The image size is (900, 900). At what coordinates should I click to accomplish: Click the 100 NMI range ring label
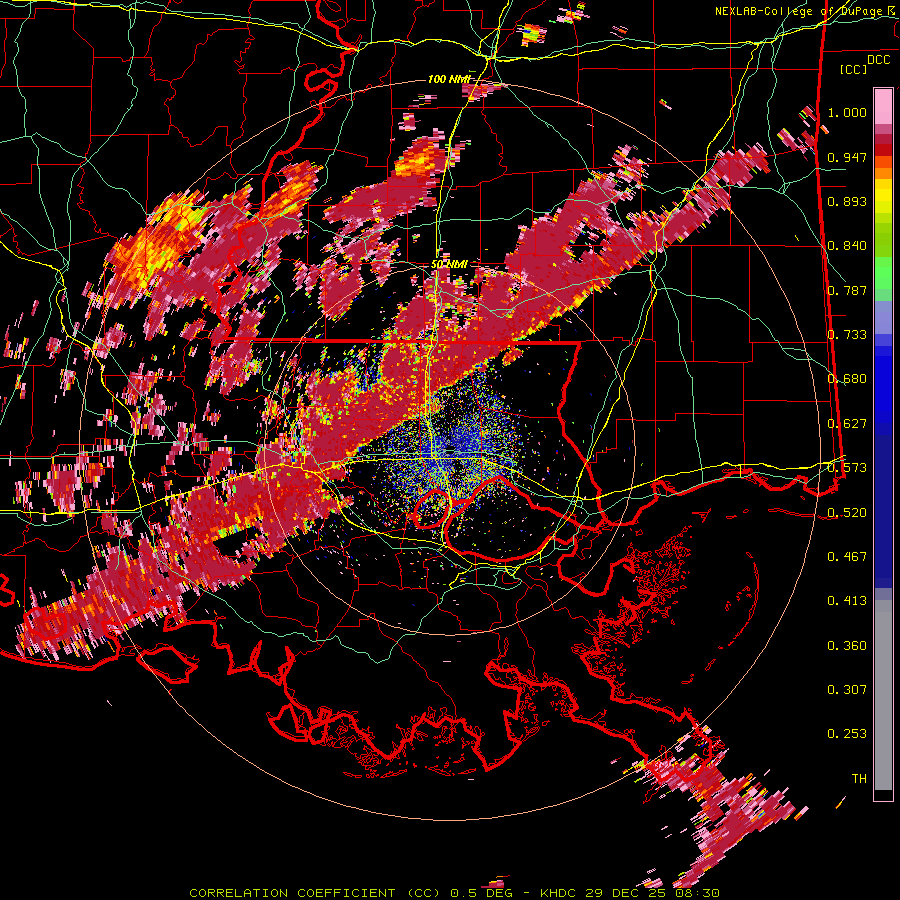coord(448,79)
